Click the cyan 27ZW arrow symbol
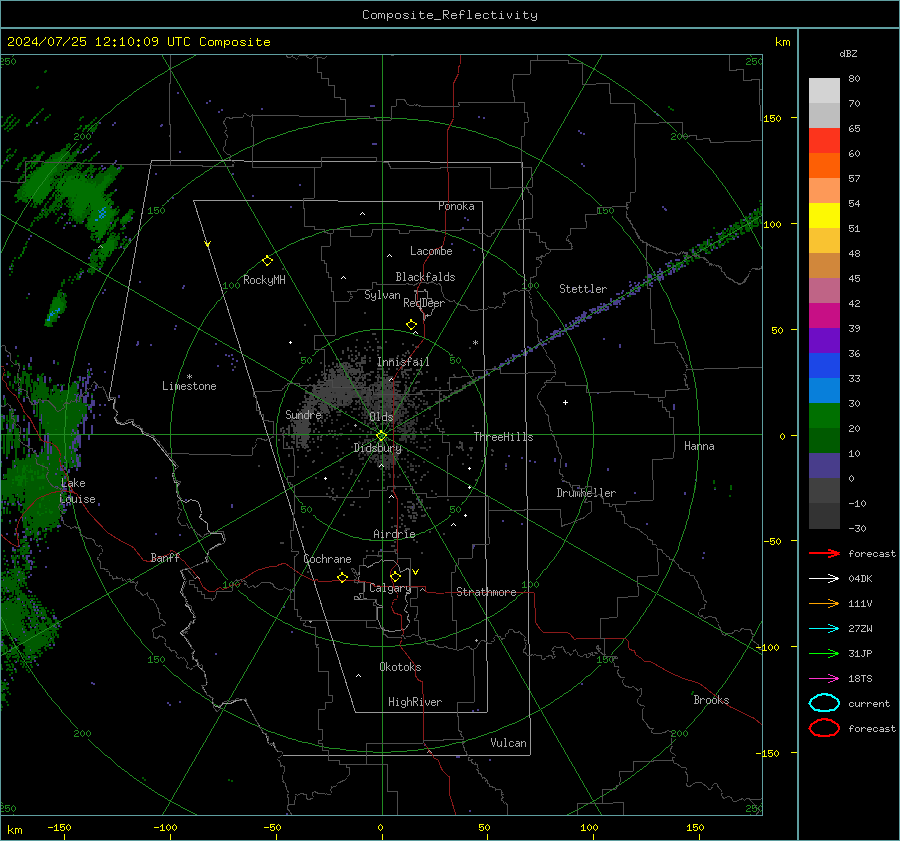 pos(824,629)
